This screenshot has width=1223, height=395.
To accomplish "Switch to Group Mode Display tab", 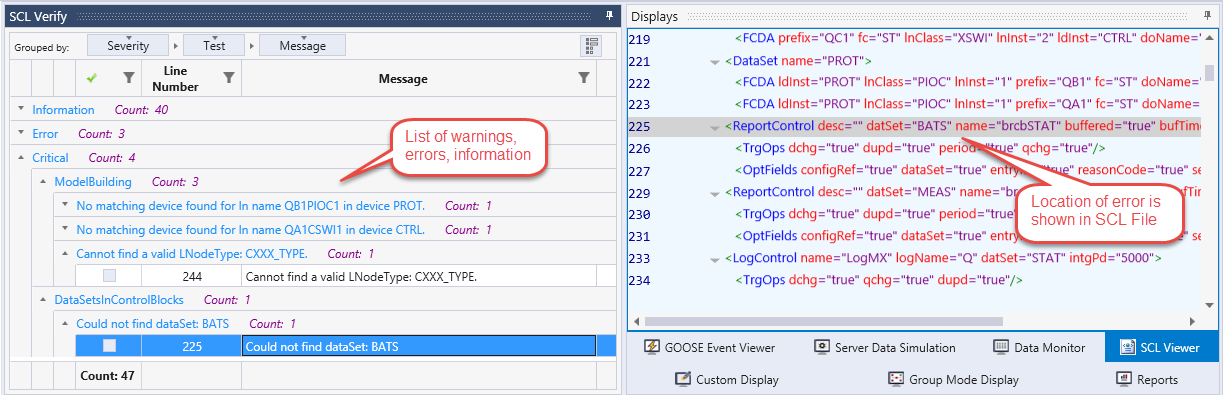I will [x=953, y=379].
